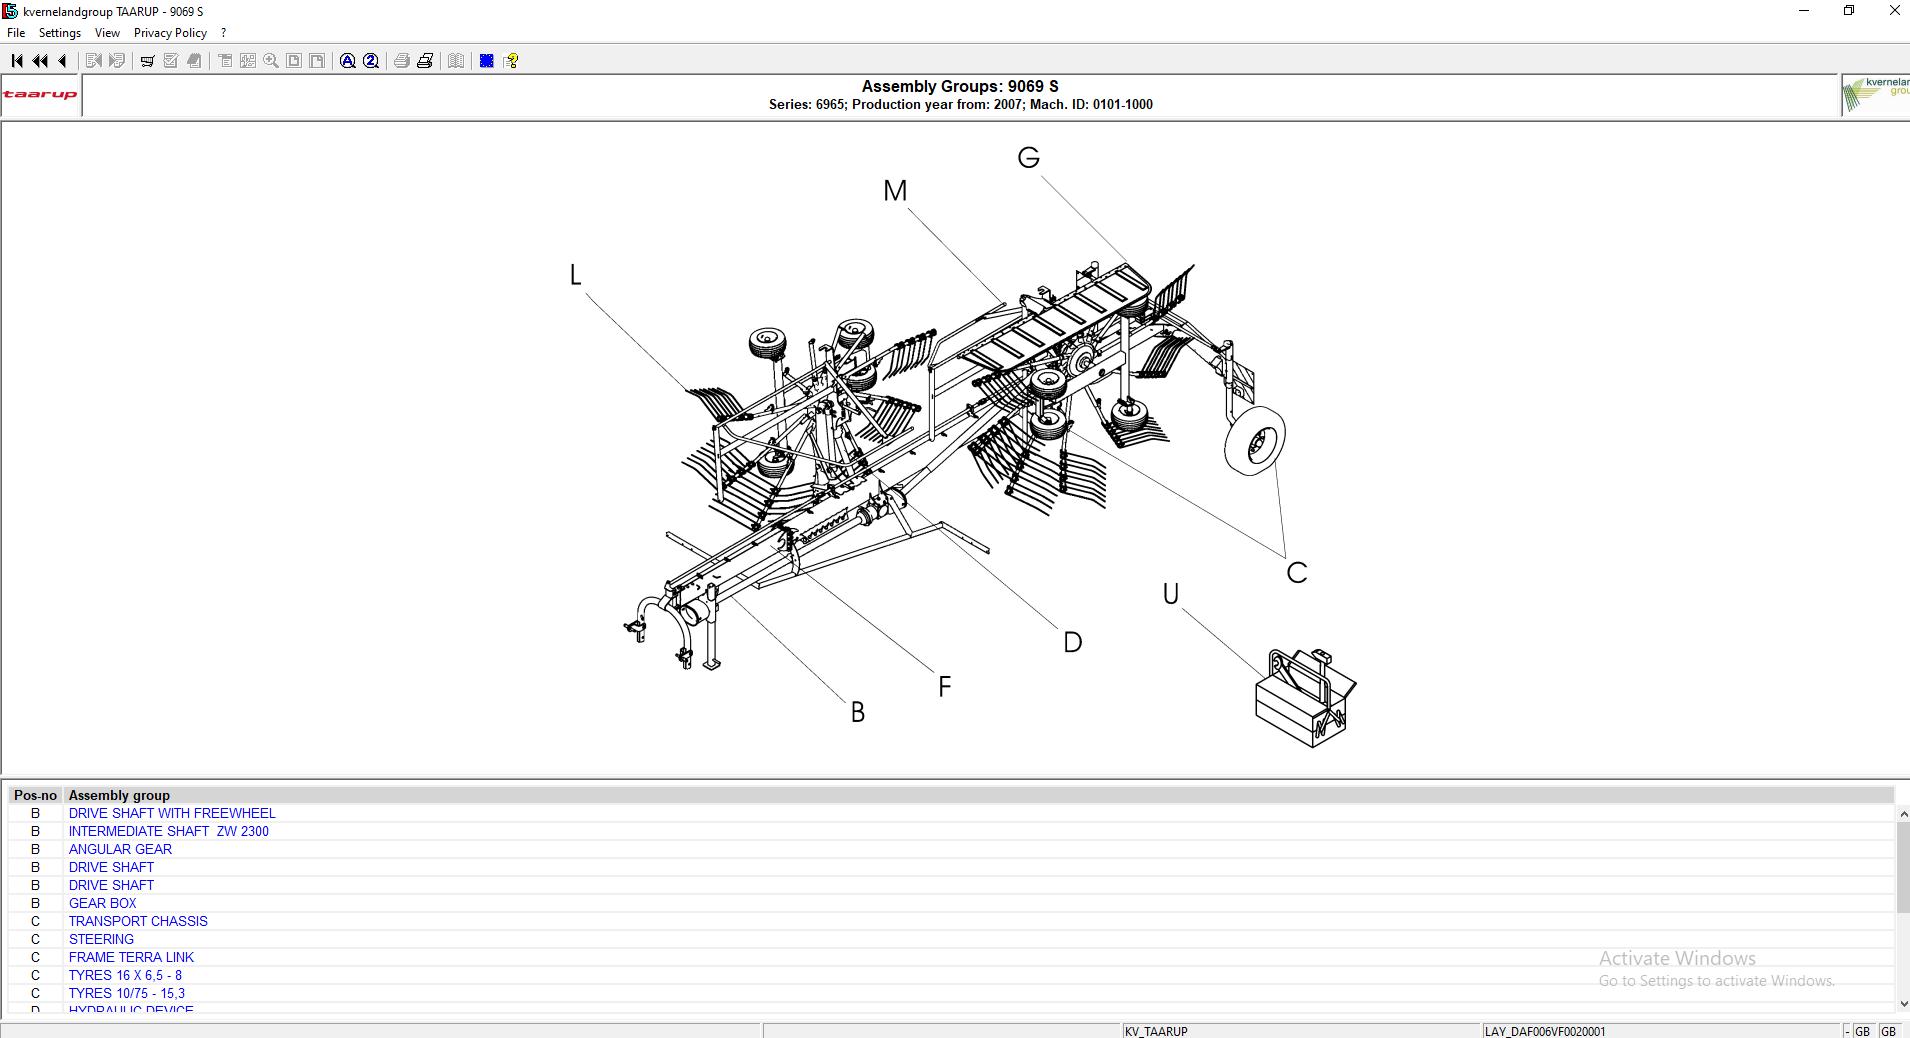Screen dimensions: 1910x1038
Task: Open the GEAR BOX assembly group link
Action: [x=102, y=903]
